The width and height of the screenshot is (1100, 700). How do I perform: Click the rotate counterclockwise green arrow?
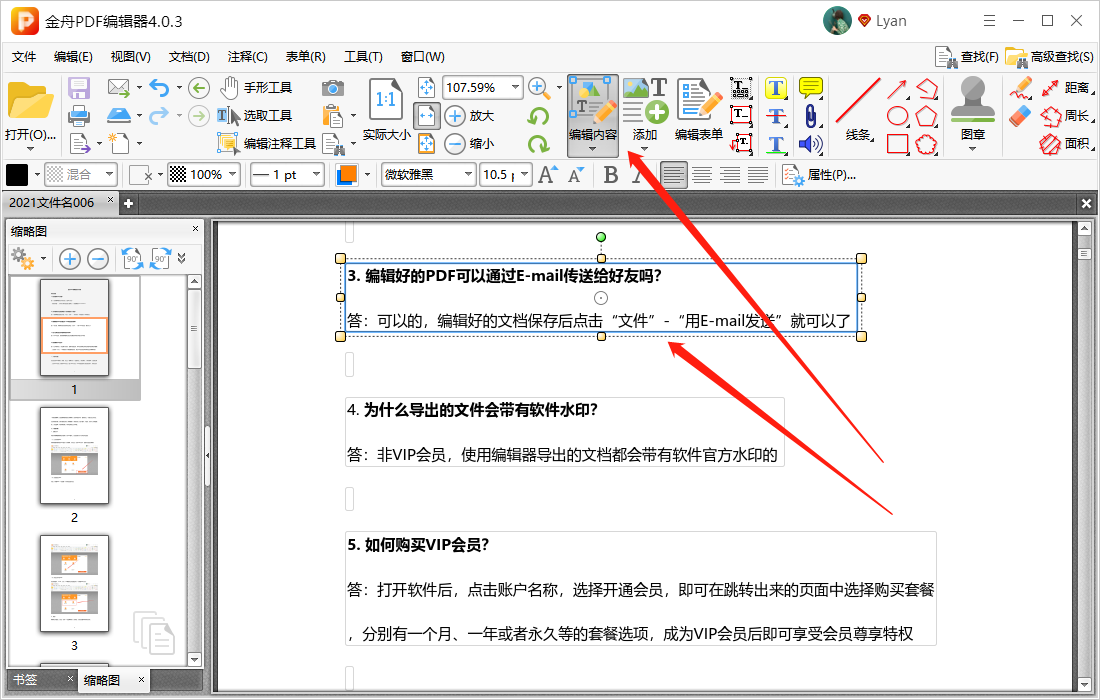click(x=538, y=116)
